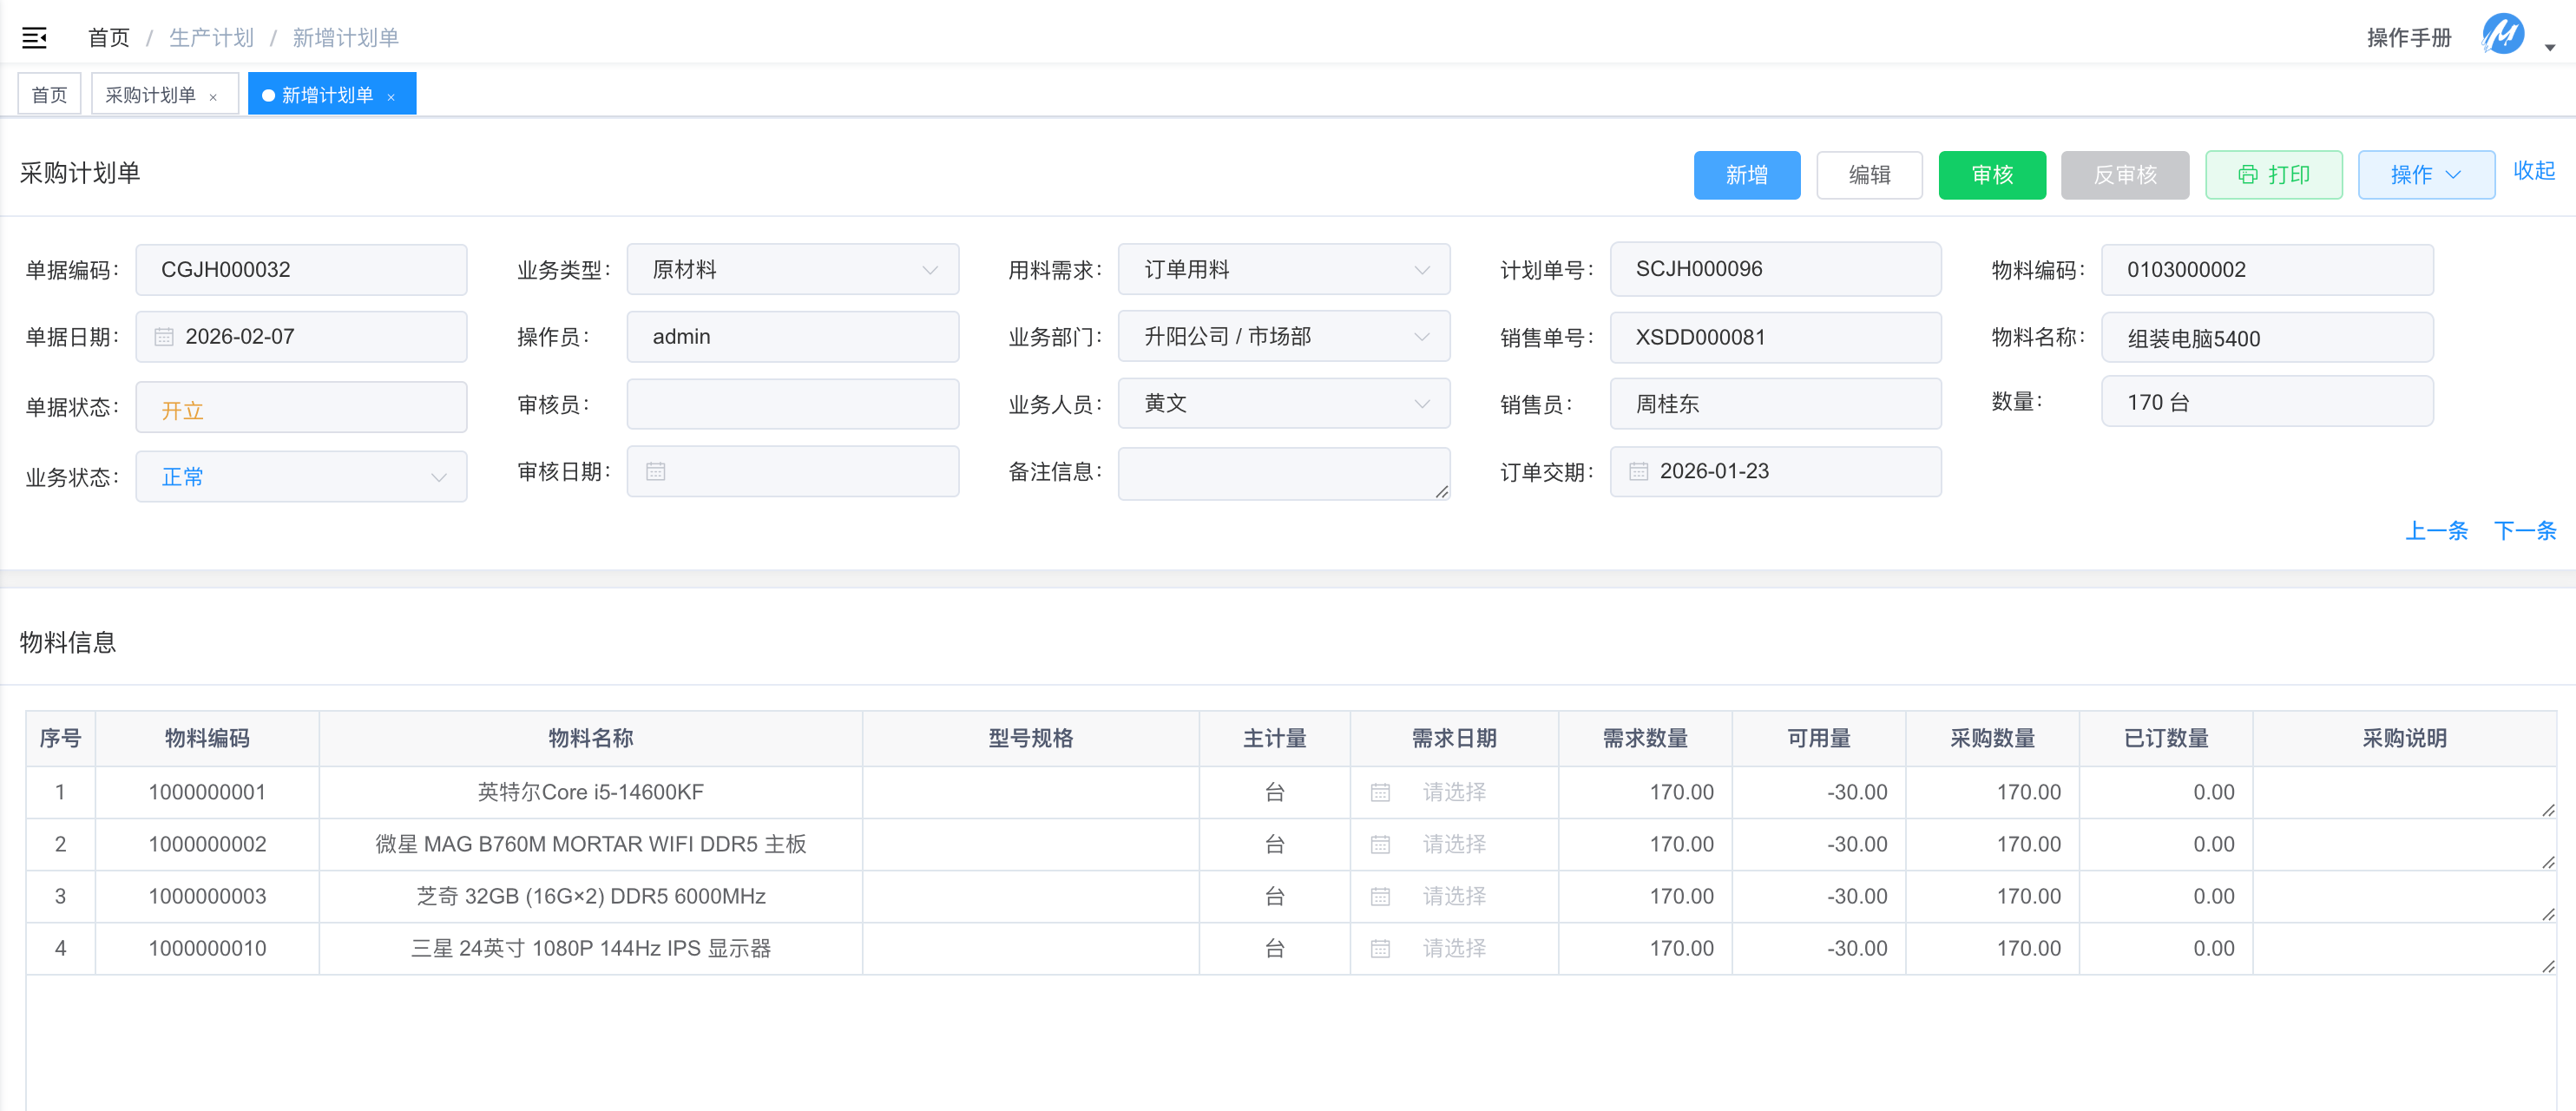Click 生产计划 in the breadcrumb

click(x=211, y=38)
